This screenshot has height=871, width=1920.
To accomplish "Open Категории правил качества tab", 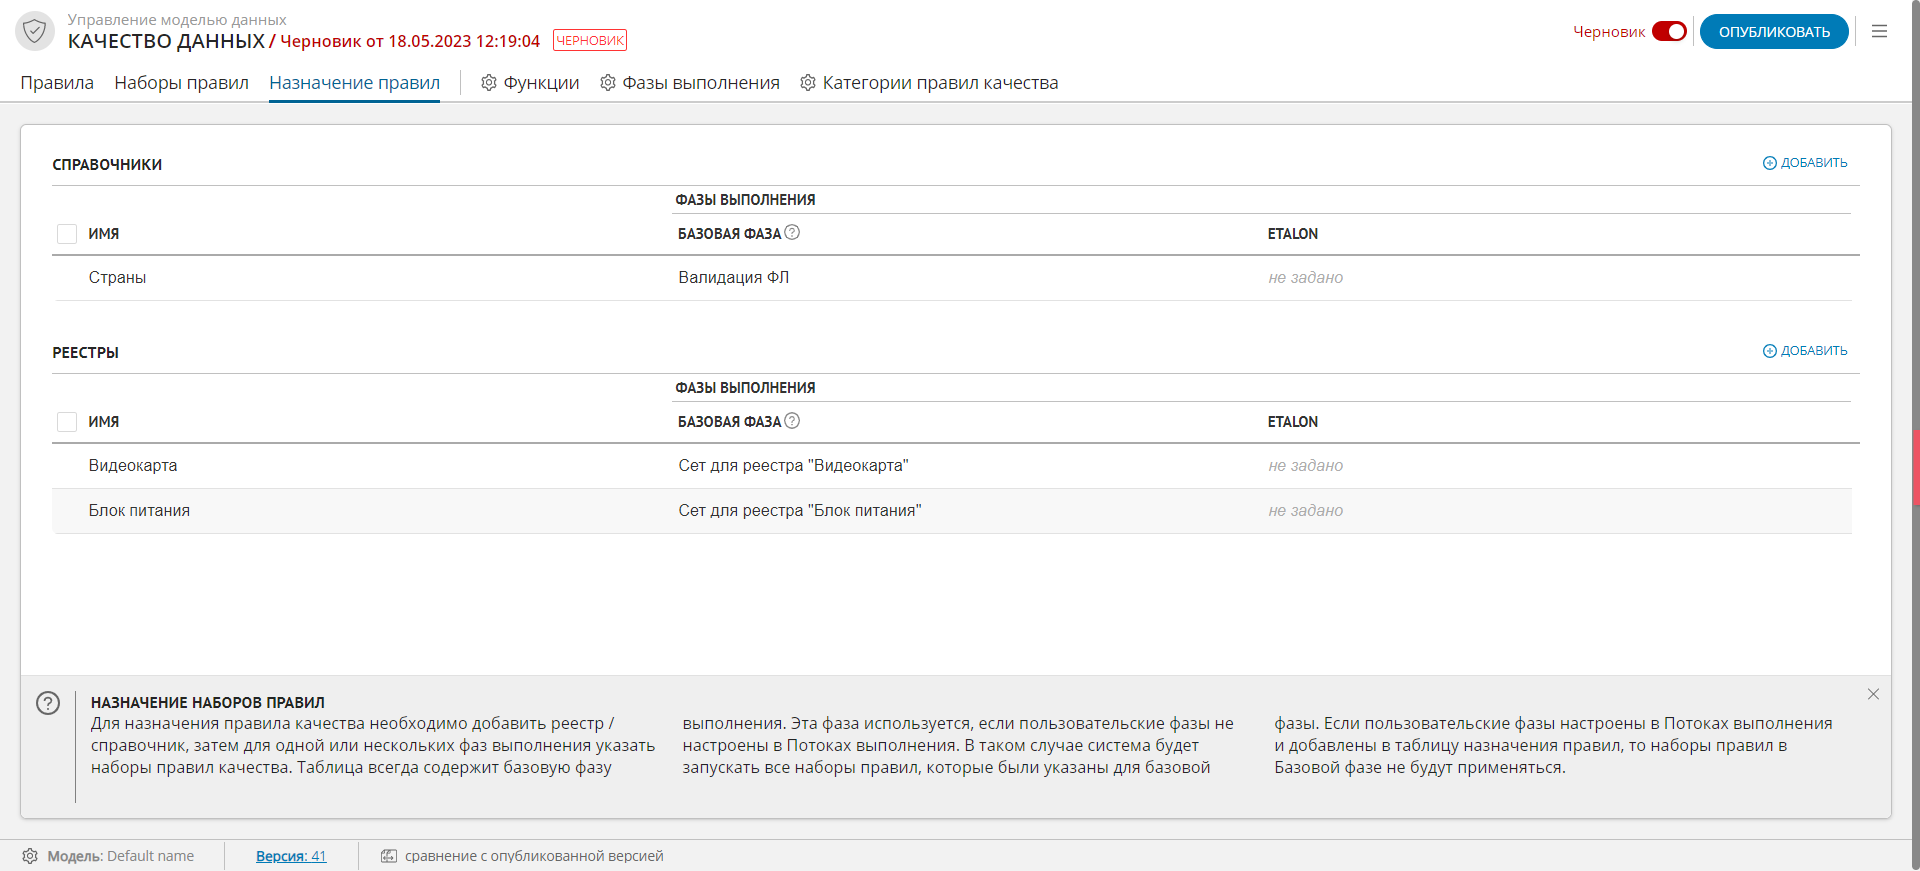I will 929,83.
